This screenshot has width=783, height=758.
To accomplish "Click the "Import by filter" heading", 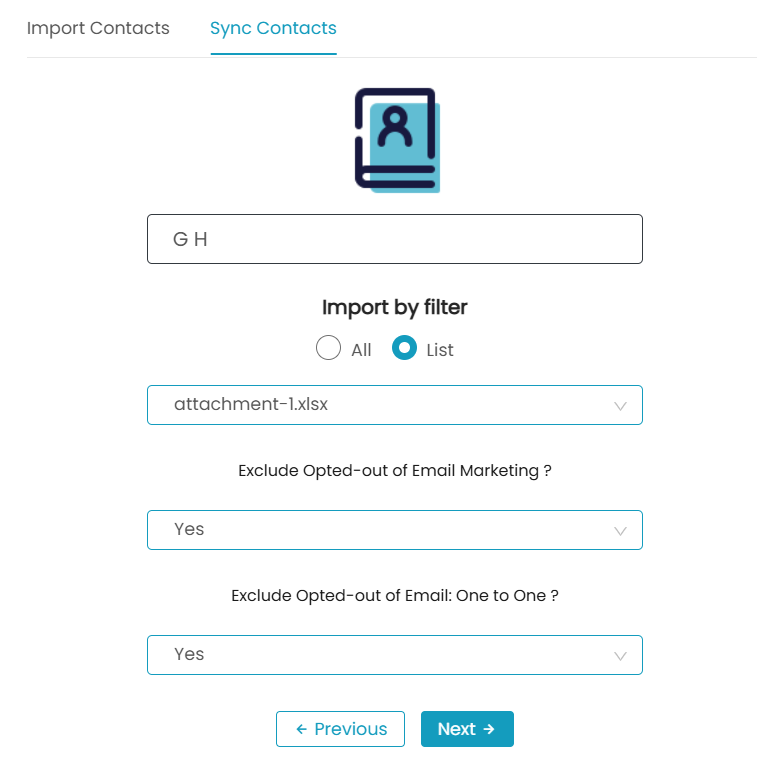I will tap(394, 308).
